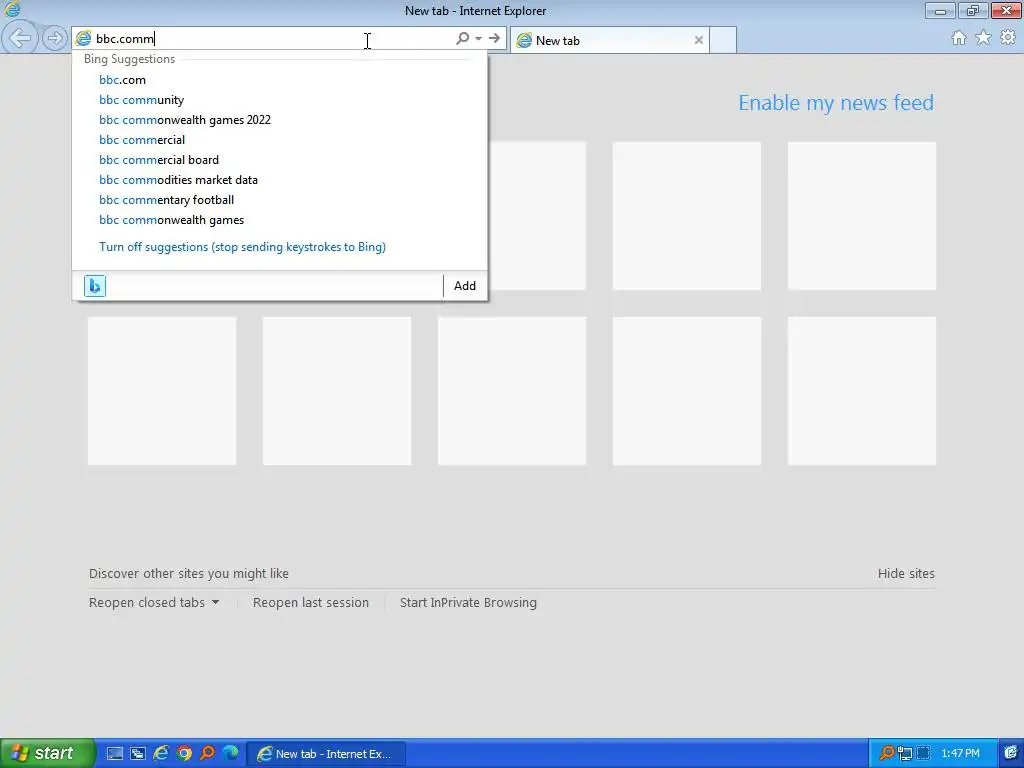
Task: Click the Forward navigation arrow
Action: click(x=55, y=38)
